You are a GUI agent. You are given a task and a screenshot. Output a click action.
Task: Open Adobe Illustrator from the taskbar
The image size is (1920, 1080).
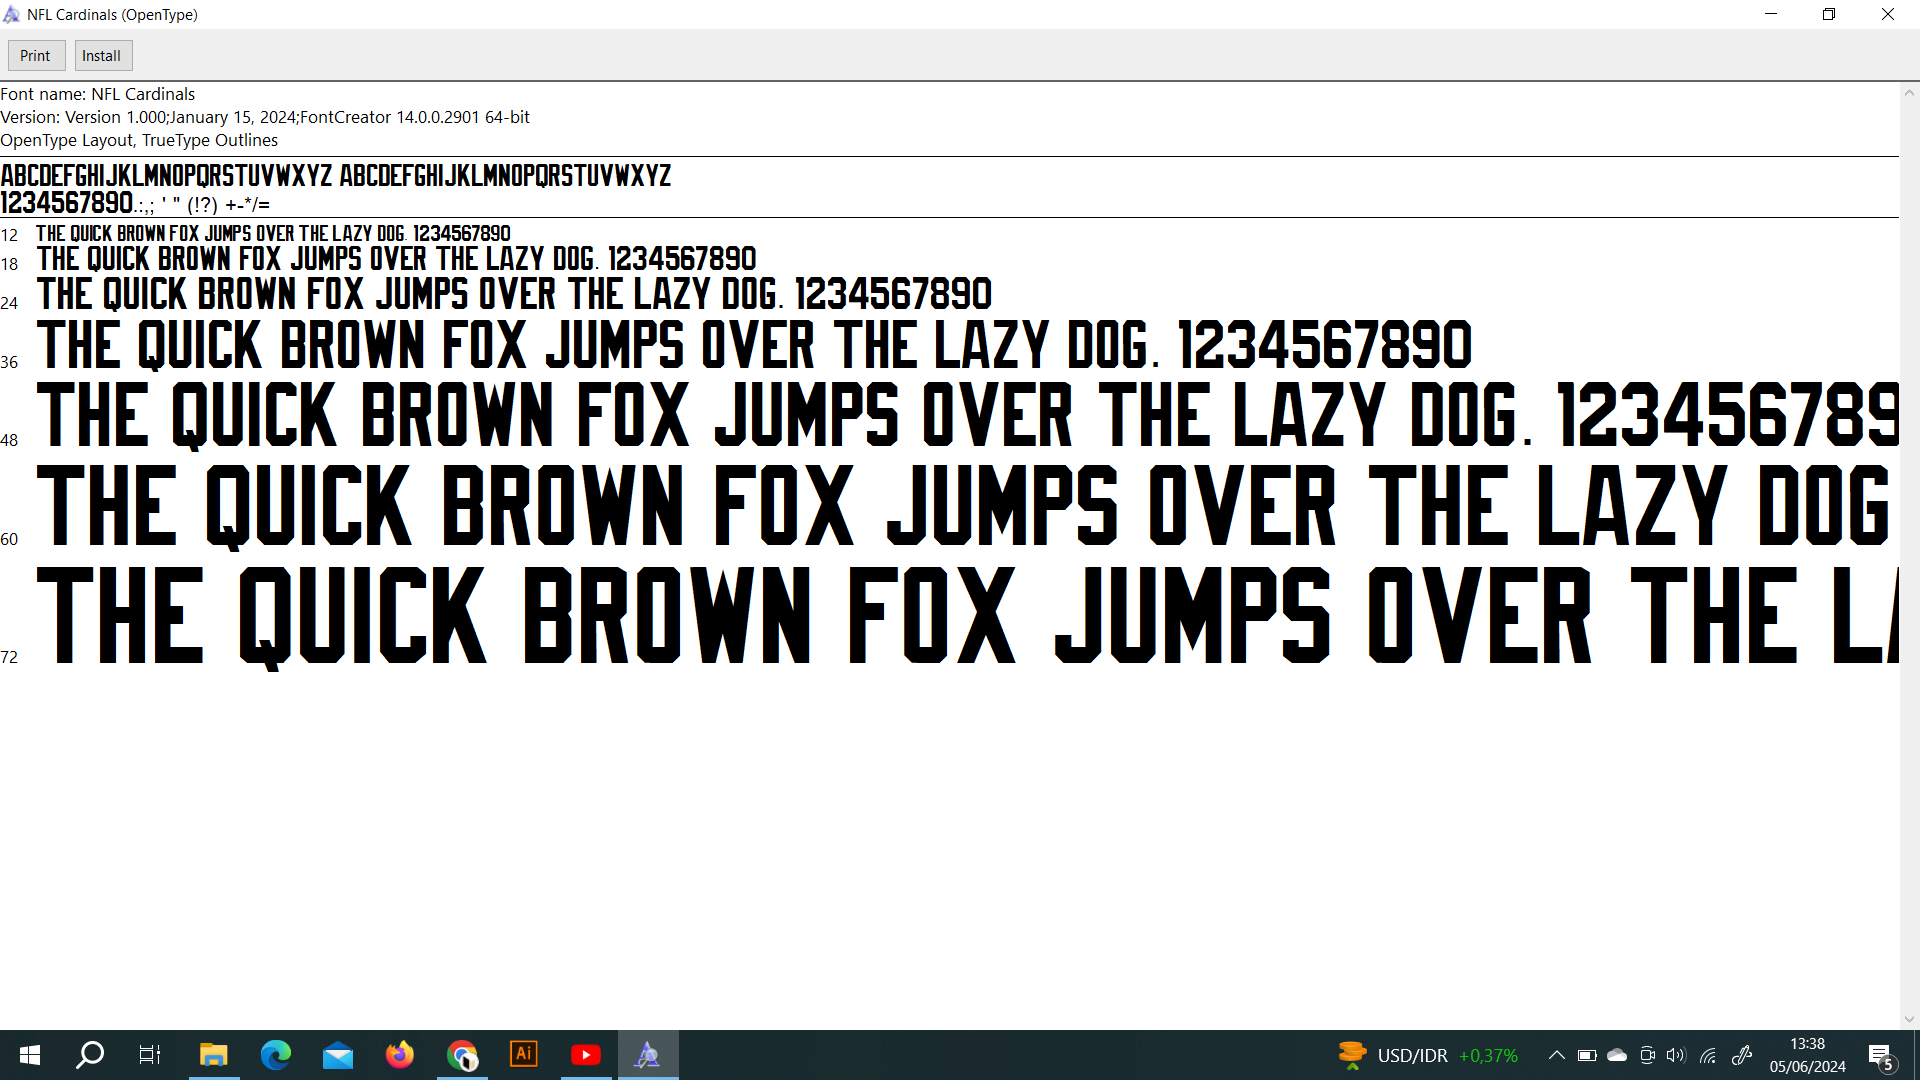pos(524,1055)
